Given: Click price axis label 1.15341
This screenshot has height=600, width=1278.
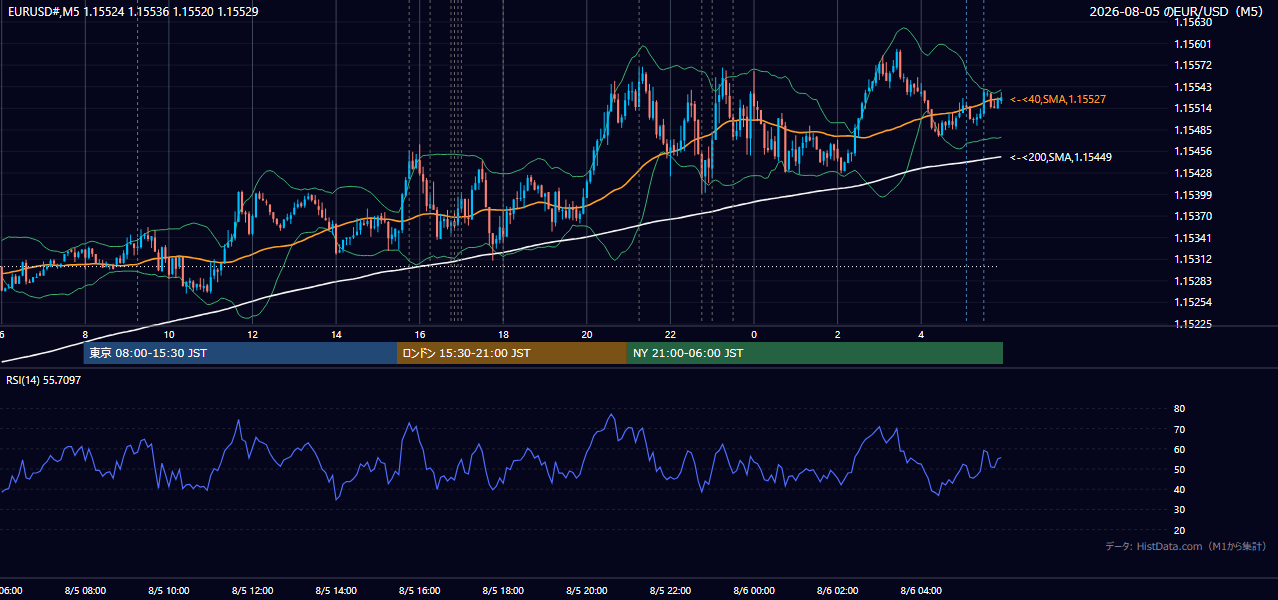Looking at the screenshot, I should (1193, 238).
